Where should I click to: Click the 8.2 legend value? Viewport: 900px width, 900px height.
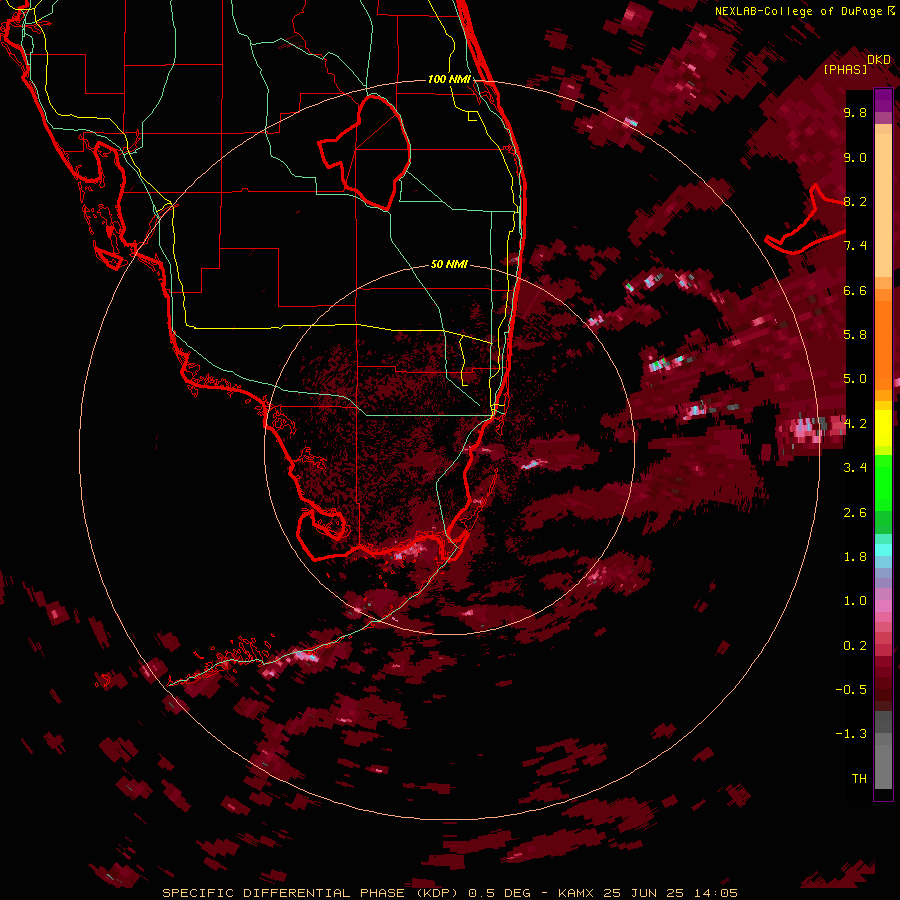855,201
